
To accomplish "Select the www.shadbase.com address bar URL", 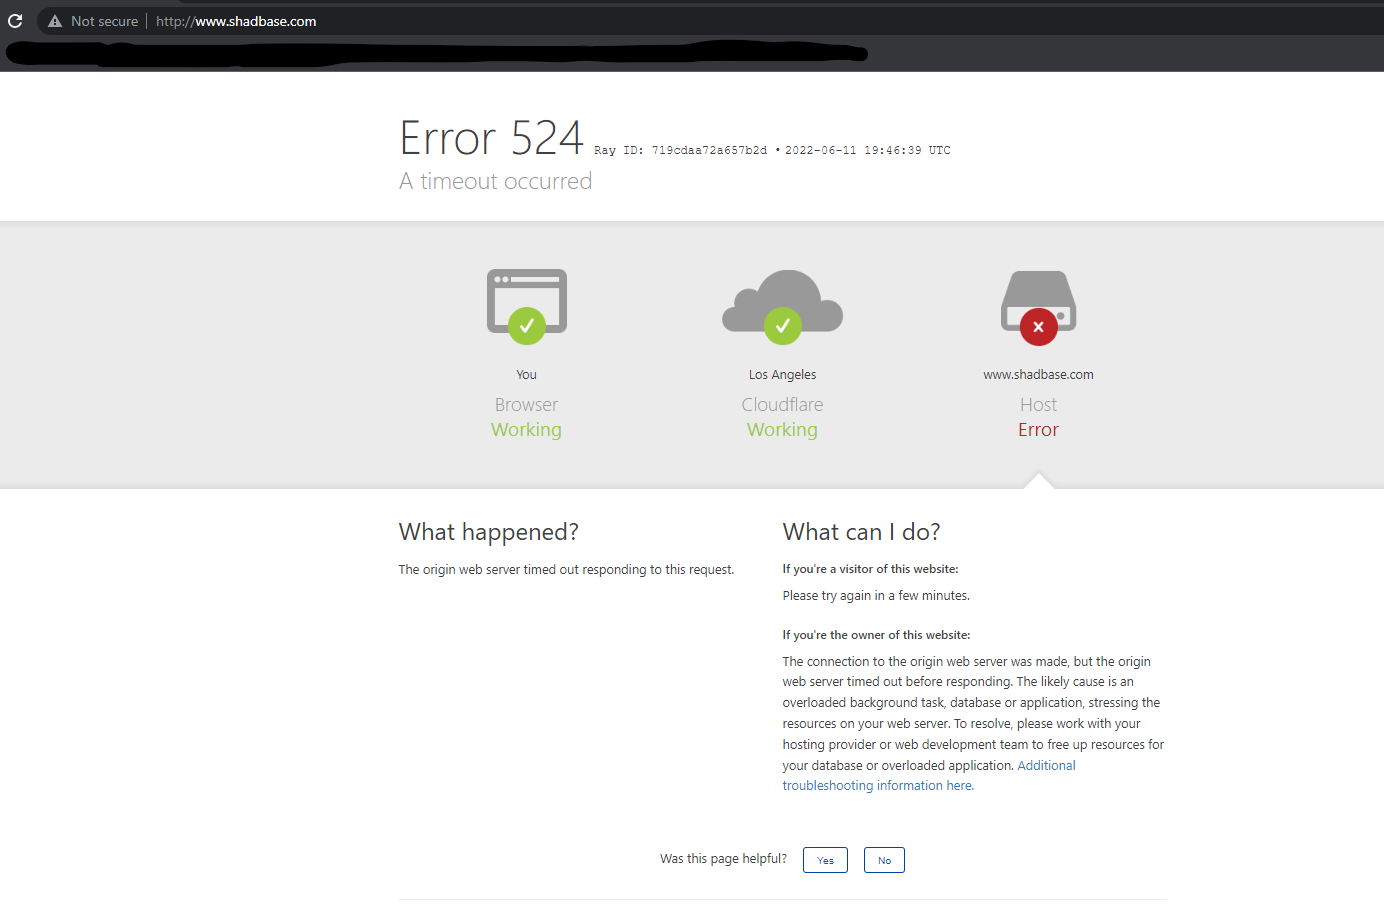I will (236, 21).
